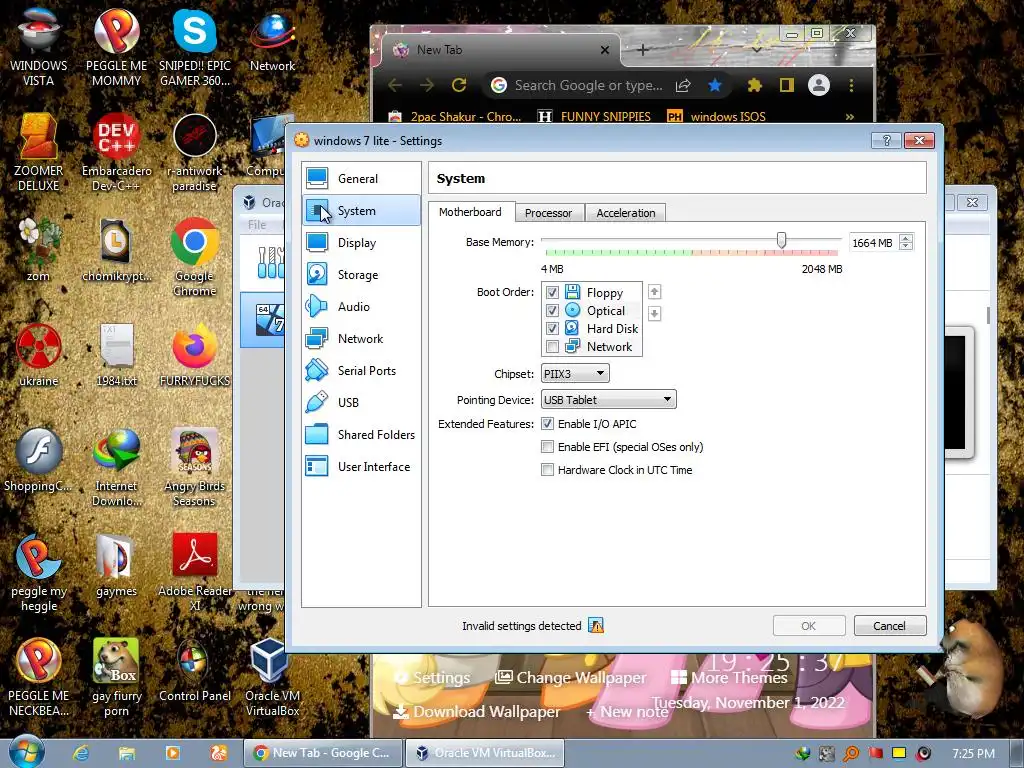Click the Base Memory slider handle
This screenshot has width=1024, height=768.
781,240
